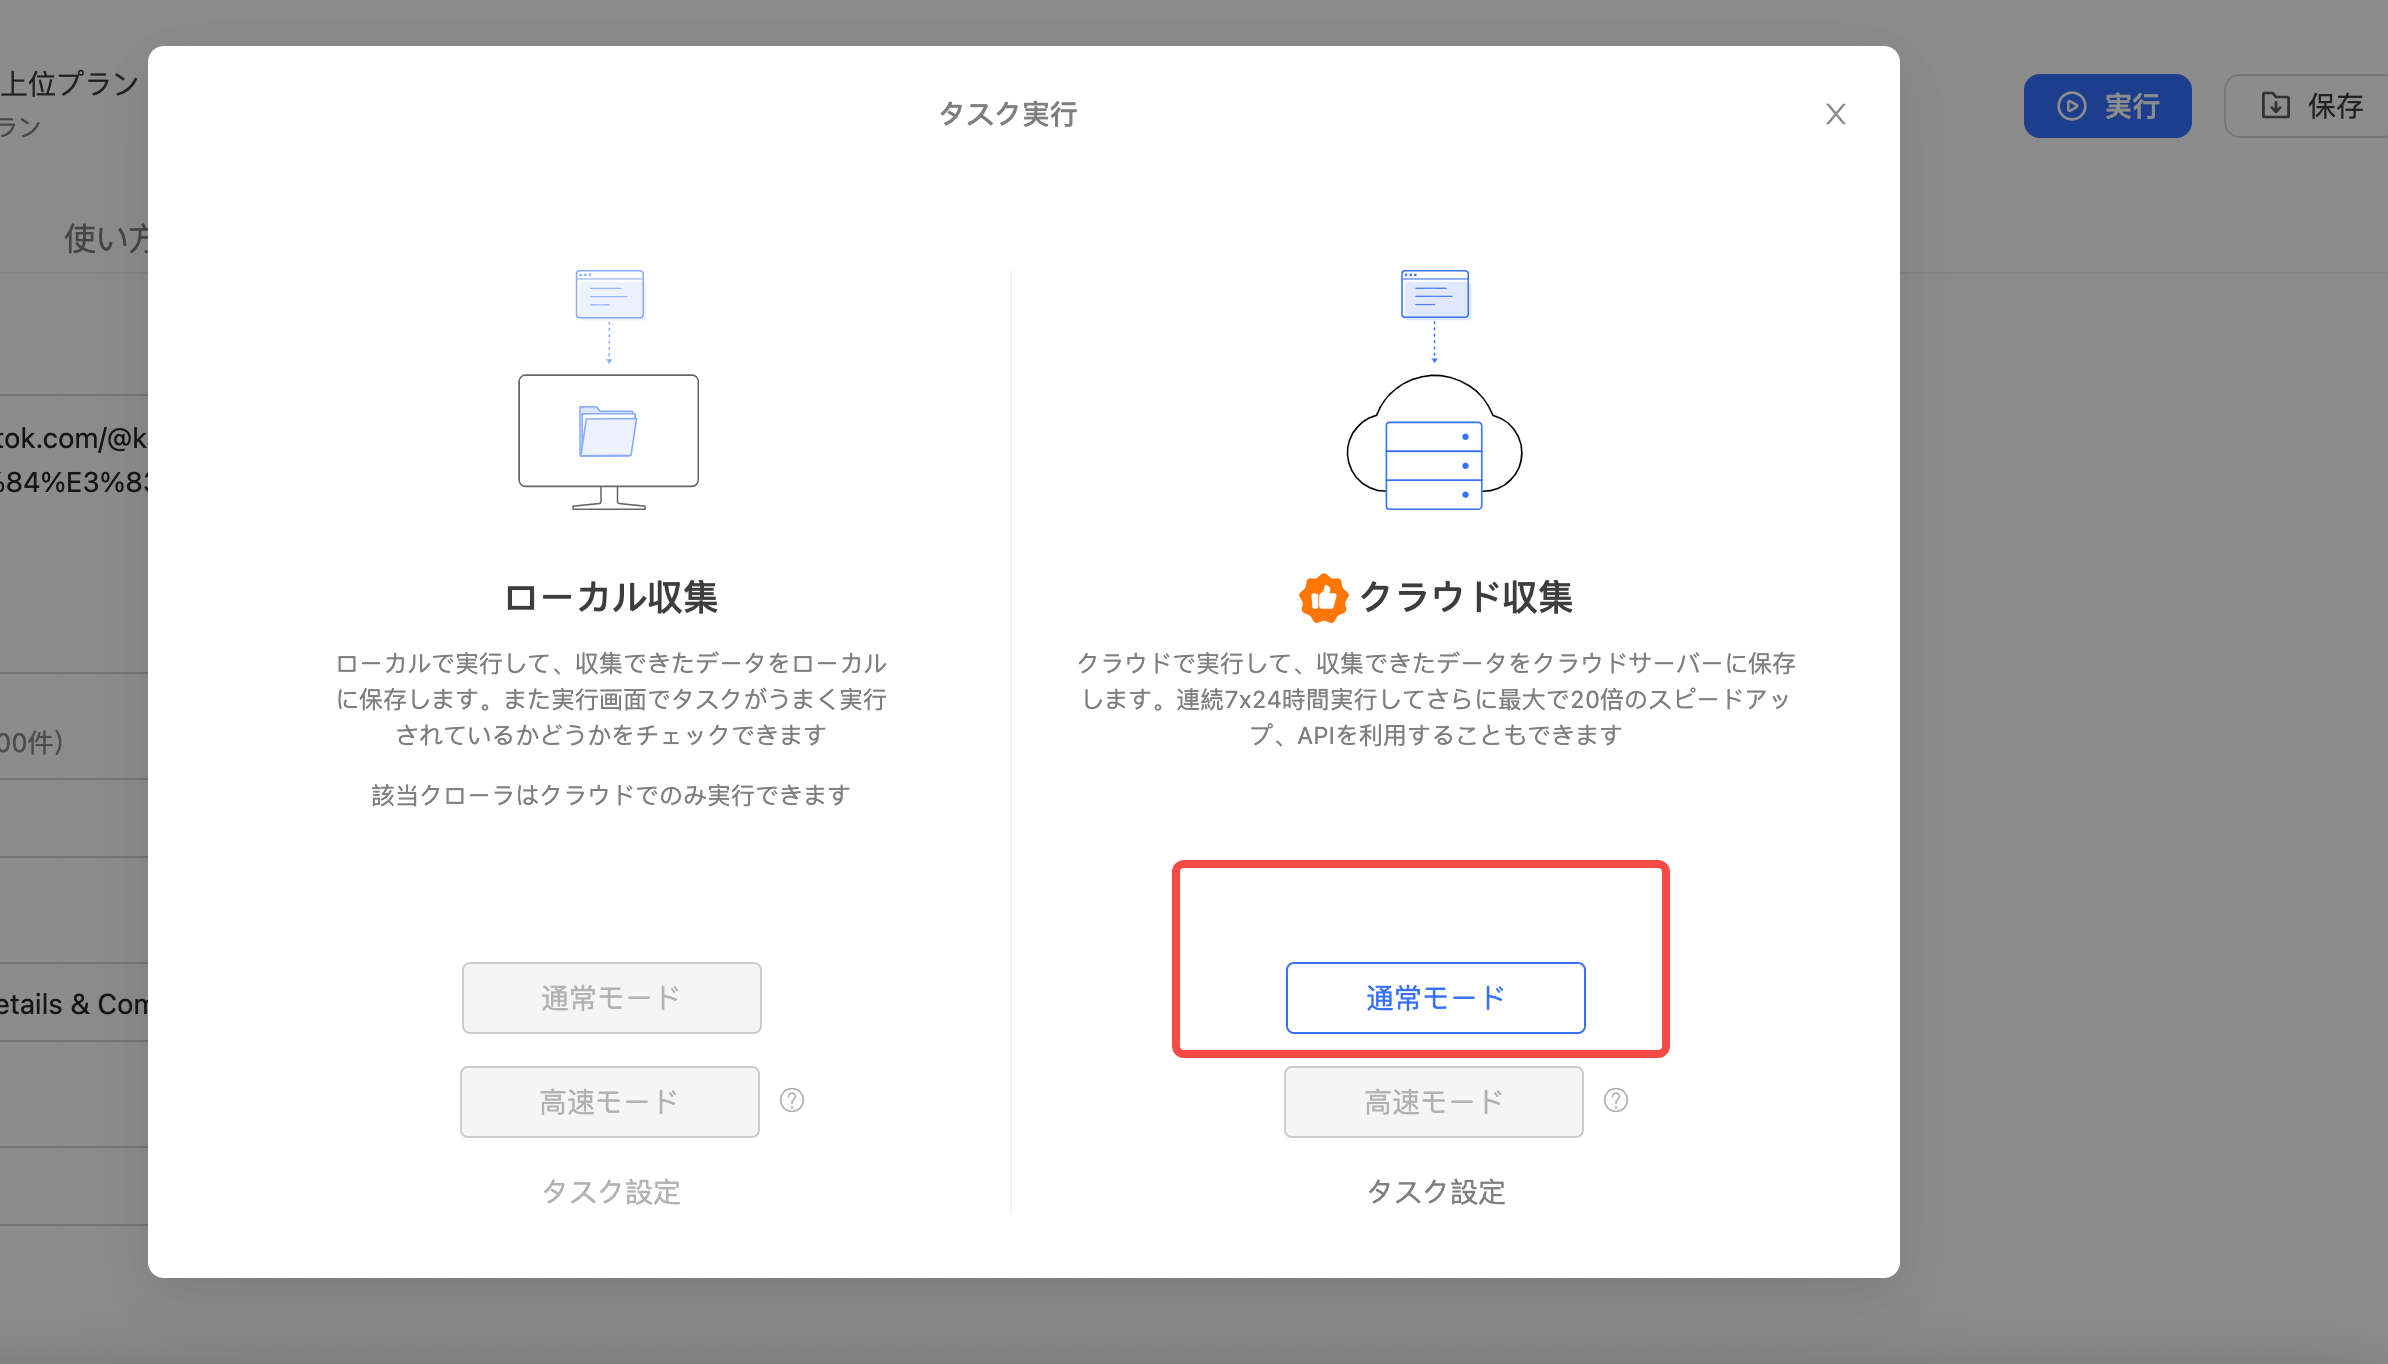Click the 使い方 tab behind the dialog
This screenshot has height=1364, width=2388.
(x=105, y=238)
